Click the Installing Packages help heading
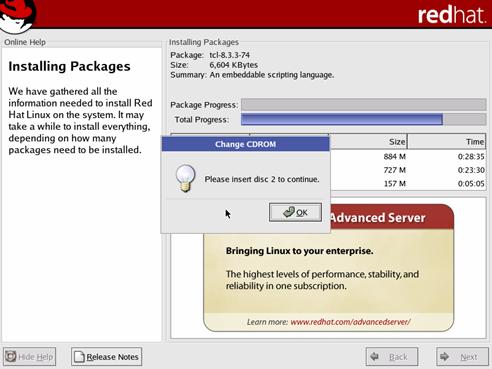This screenshot has height=369, width=492. point(69,66)
